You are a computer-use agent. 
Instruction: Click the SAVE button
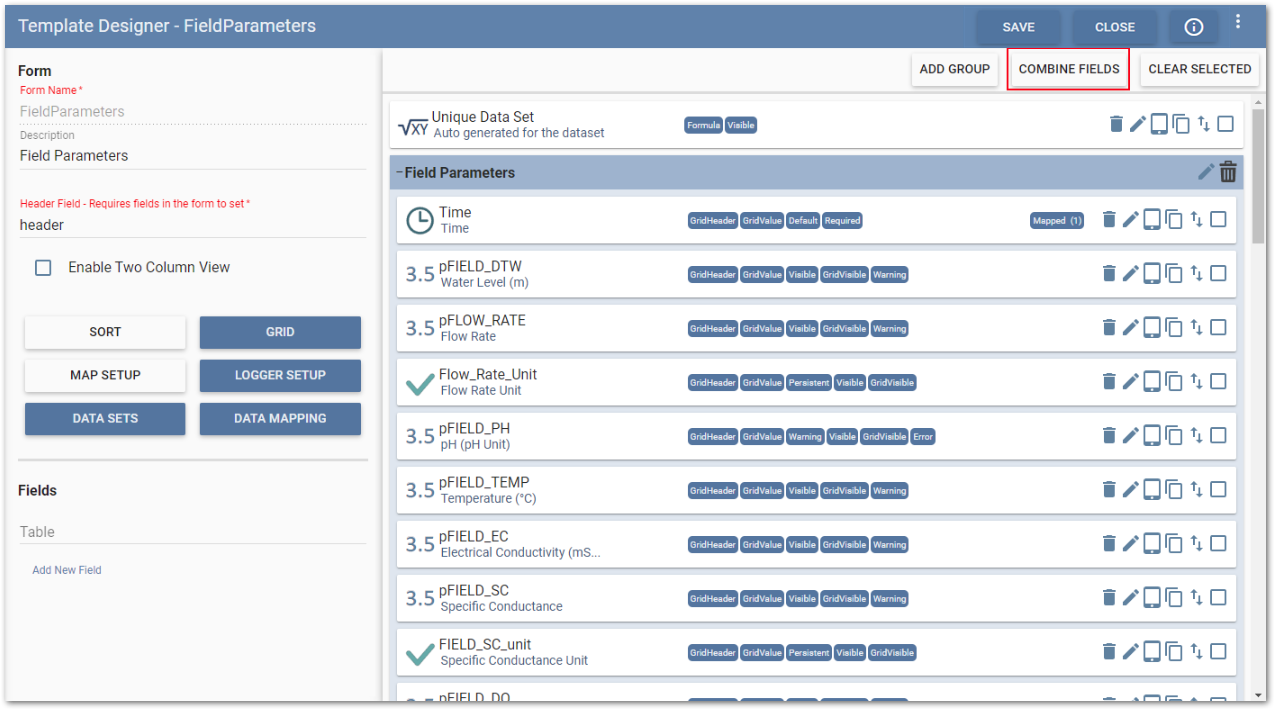(x=1019, y=27)
